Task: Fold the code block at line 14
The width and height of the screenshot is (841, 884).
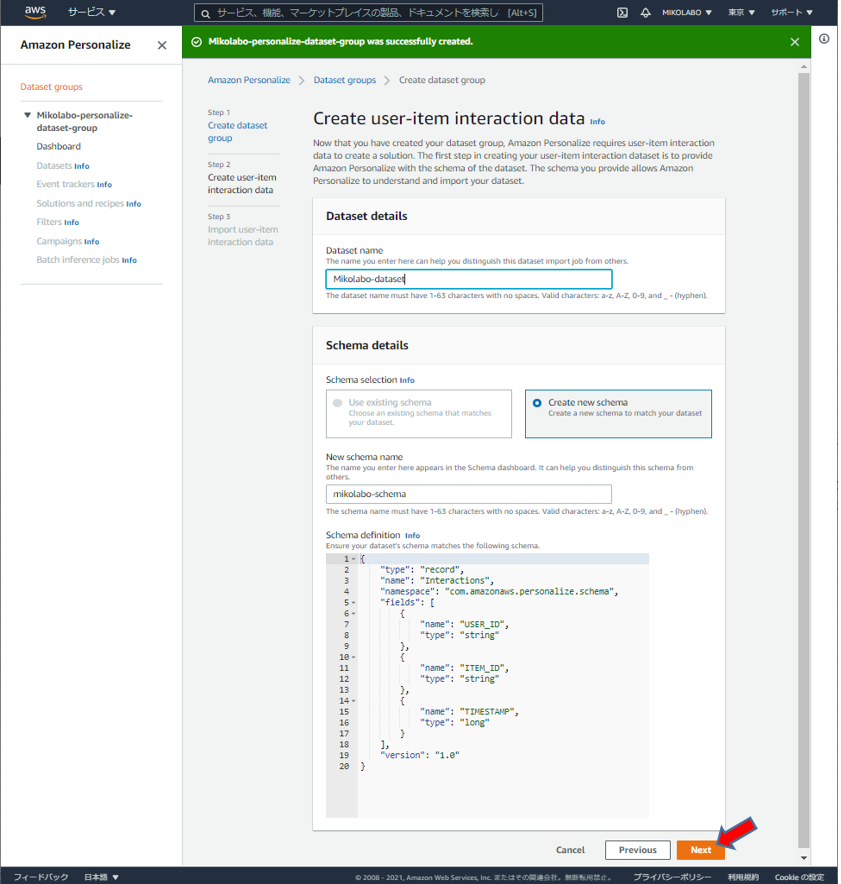Action: pyautogui.click(x=355, y=702)
